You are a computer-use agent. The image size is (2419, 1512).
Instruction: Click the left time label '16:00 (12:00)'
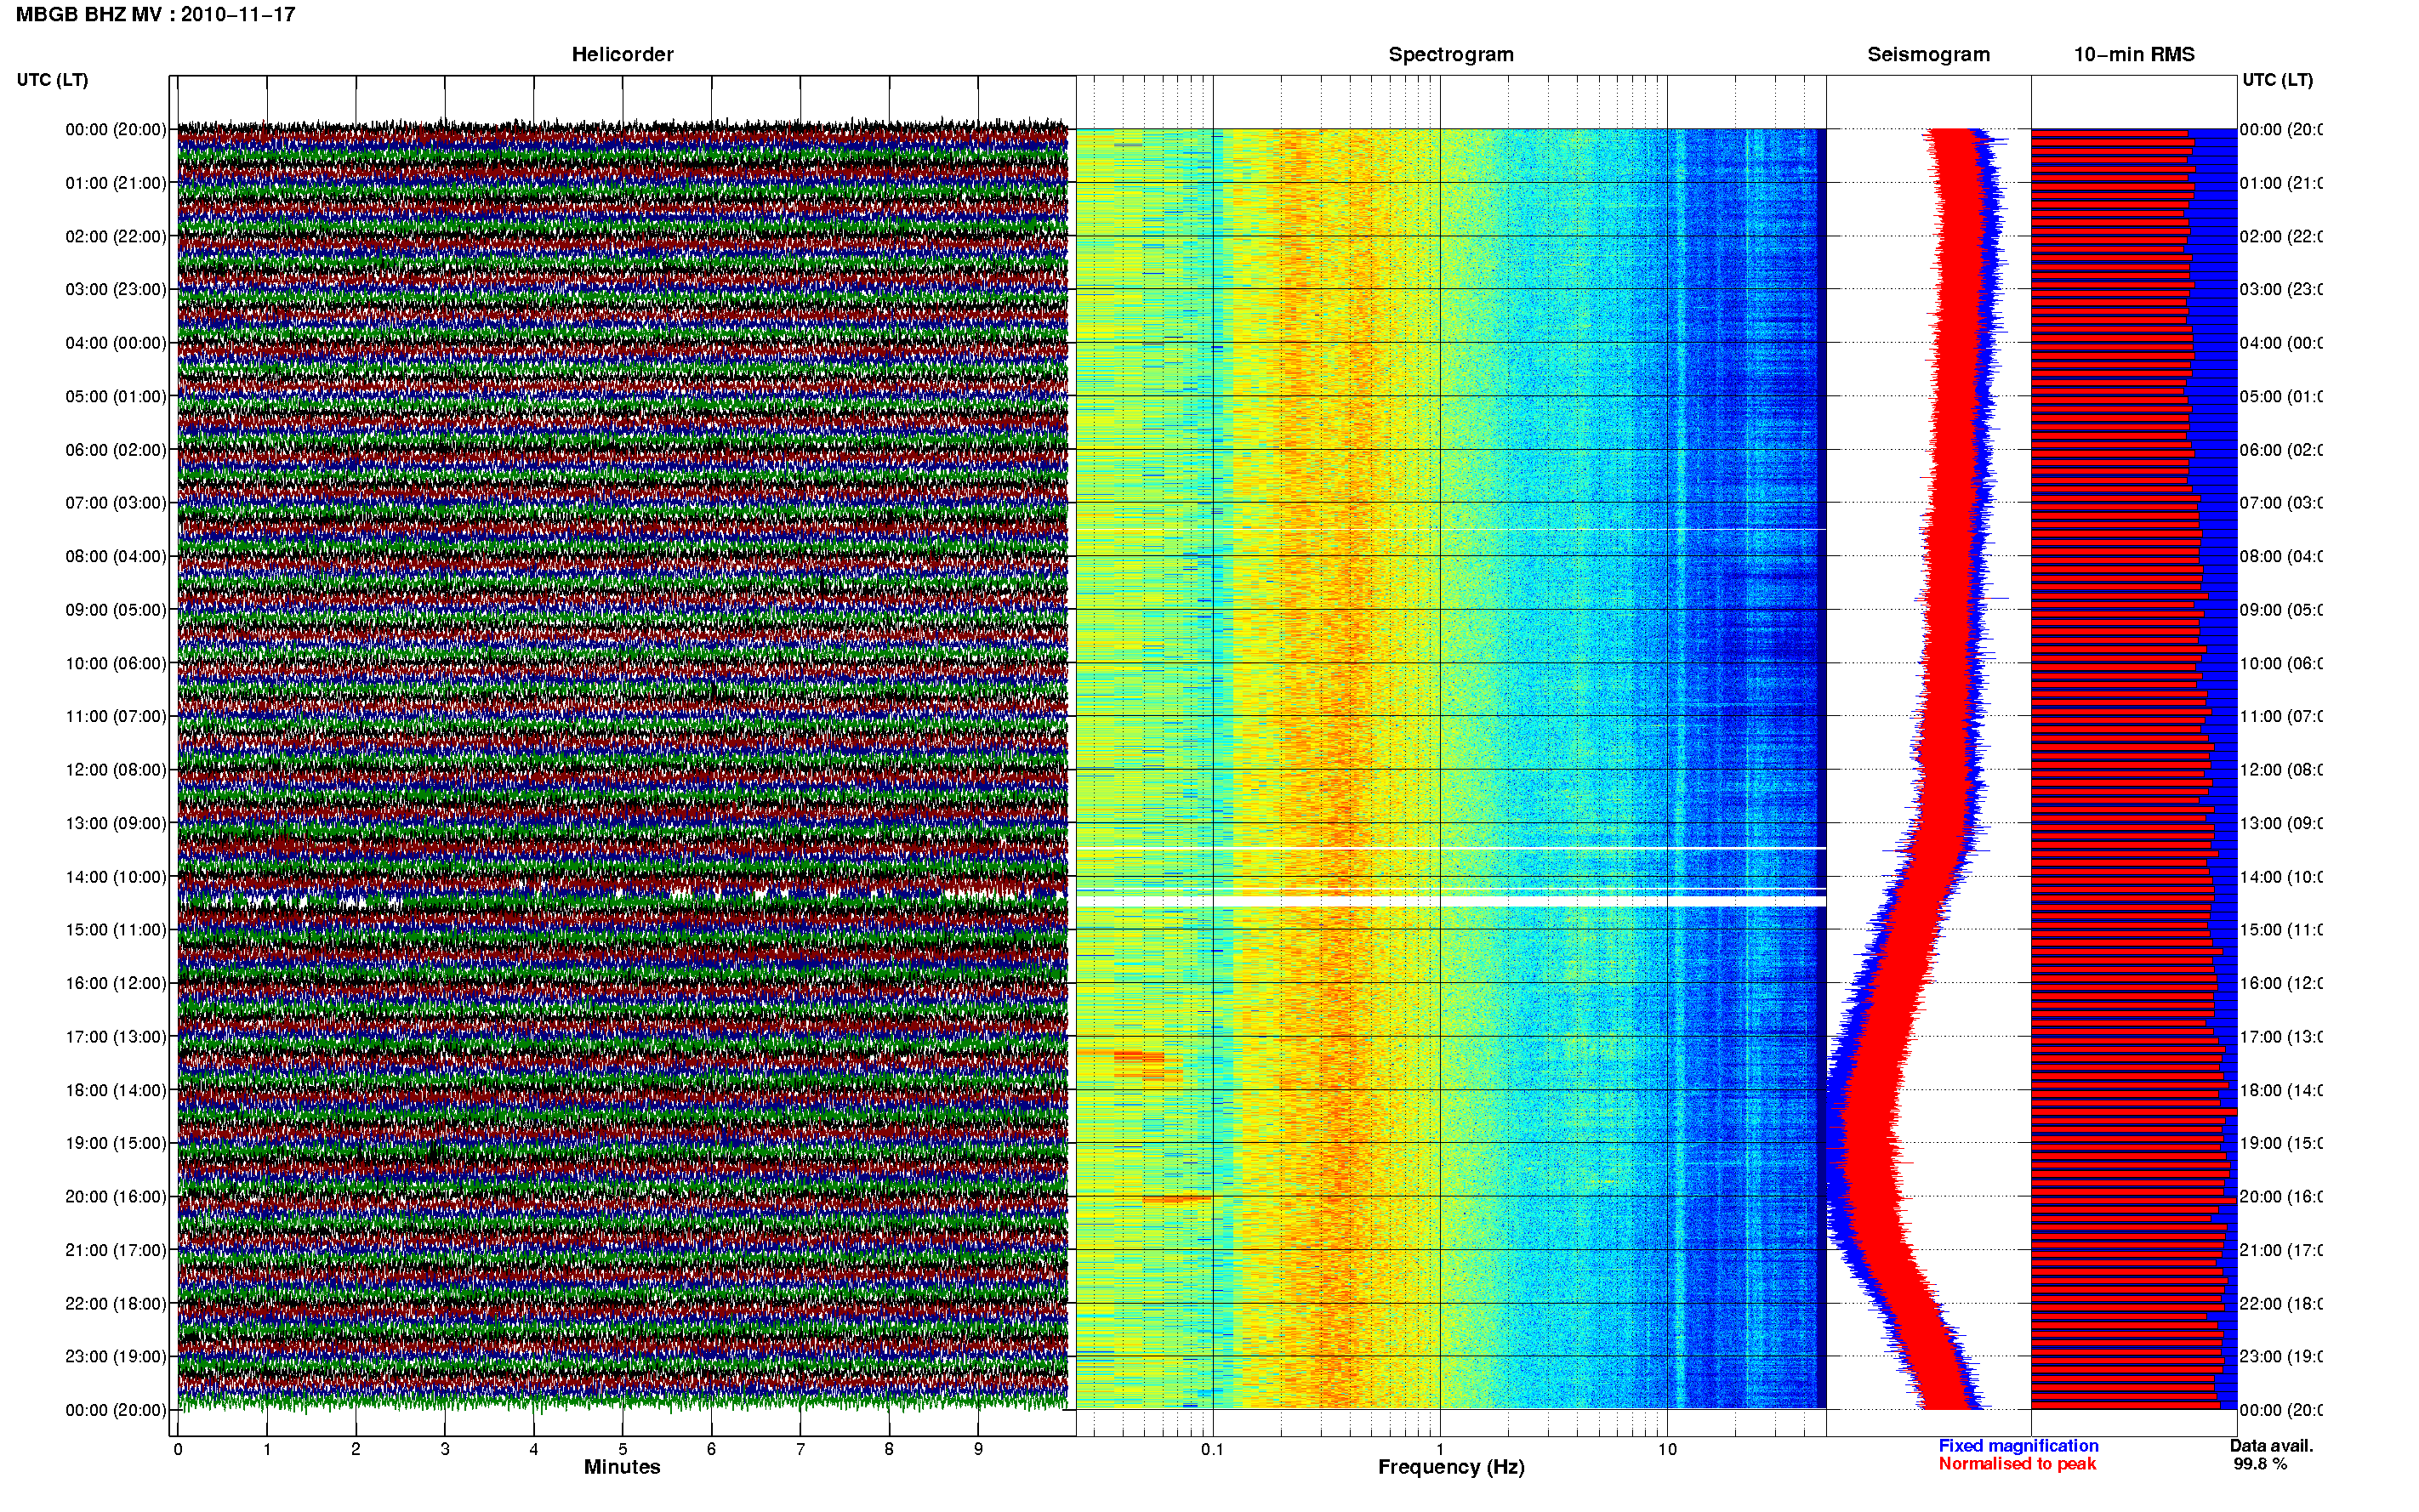tap(116, 983)
